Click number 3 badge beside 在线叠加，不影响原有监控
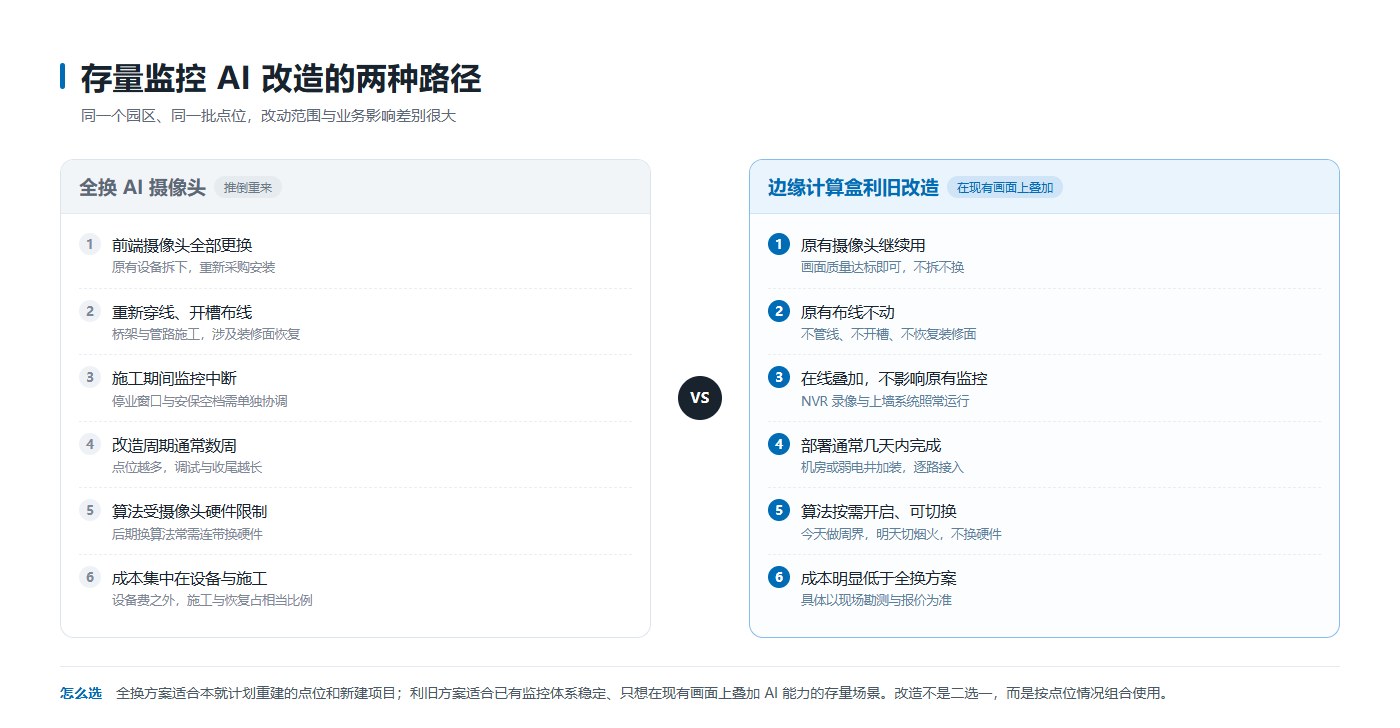The width and height of the screenshot is (1400, 728). (779, 377)
